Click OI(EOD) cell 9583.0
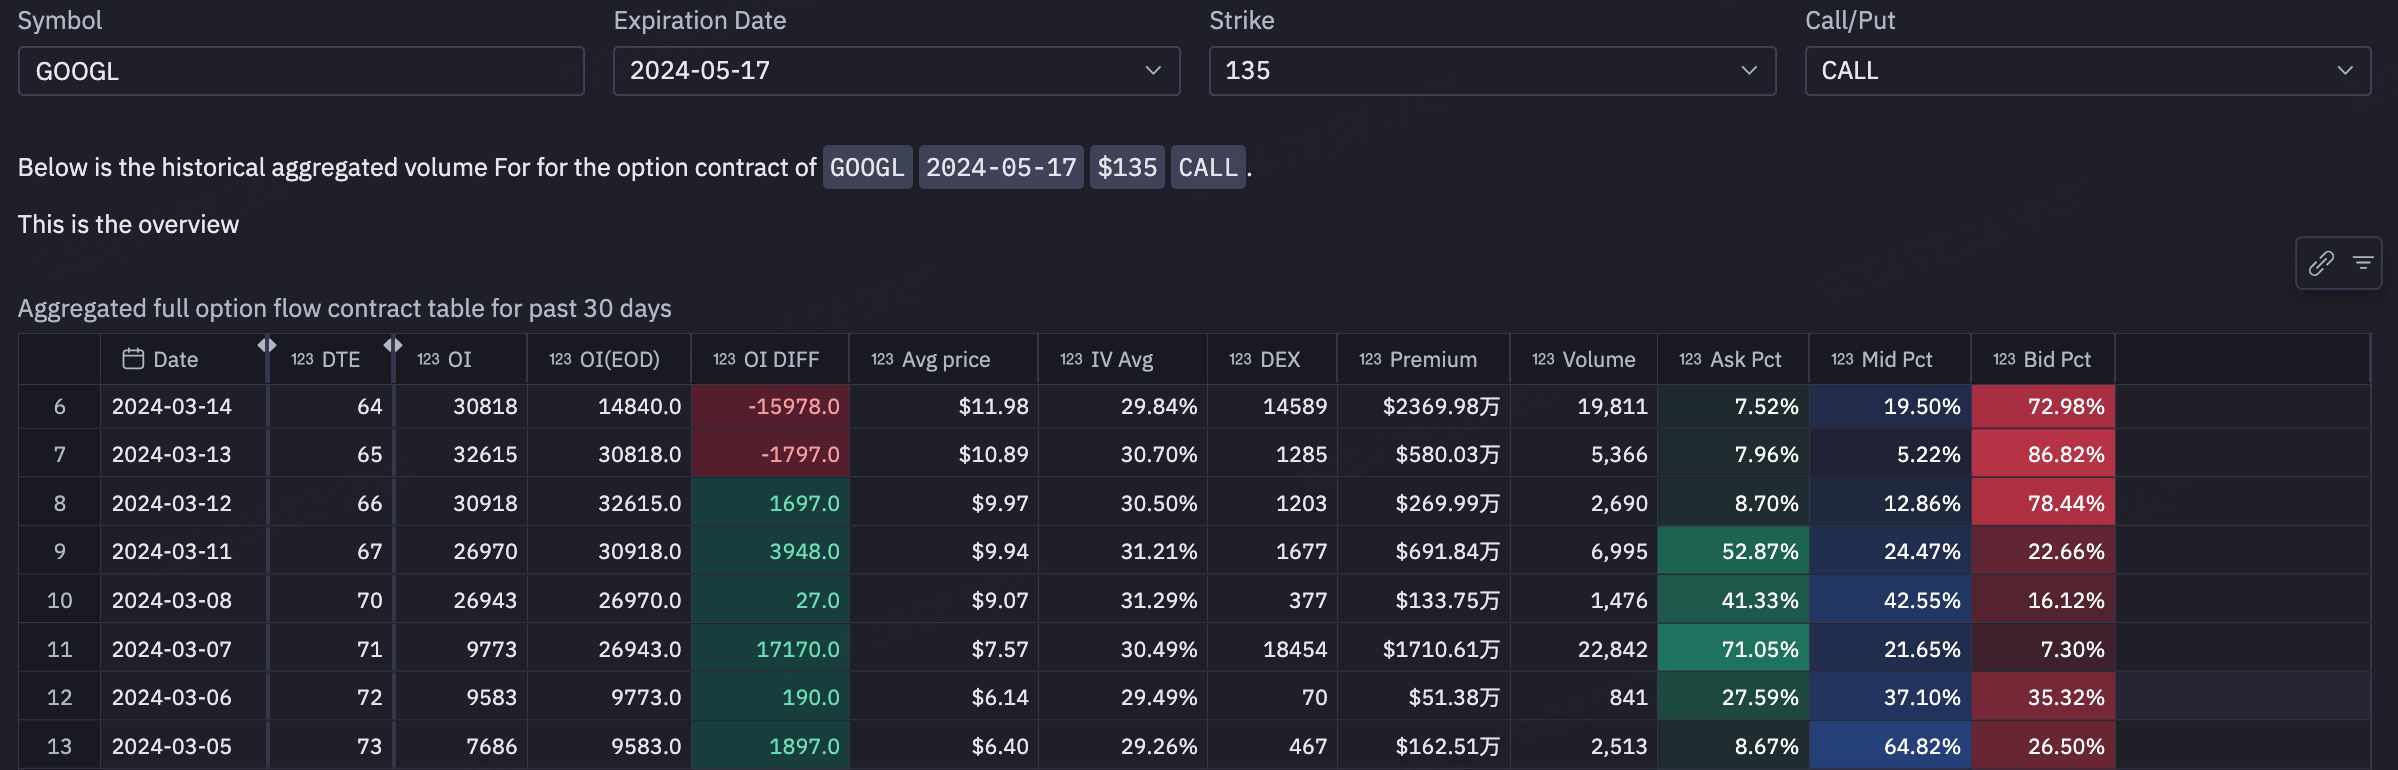Screen dimensions: 2398x770 [609, 746]
